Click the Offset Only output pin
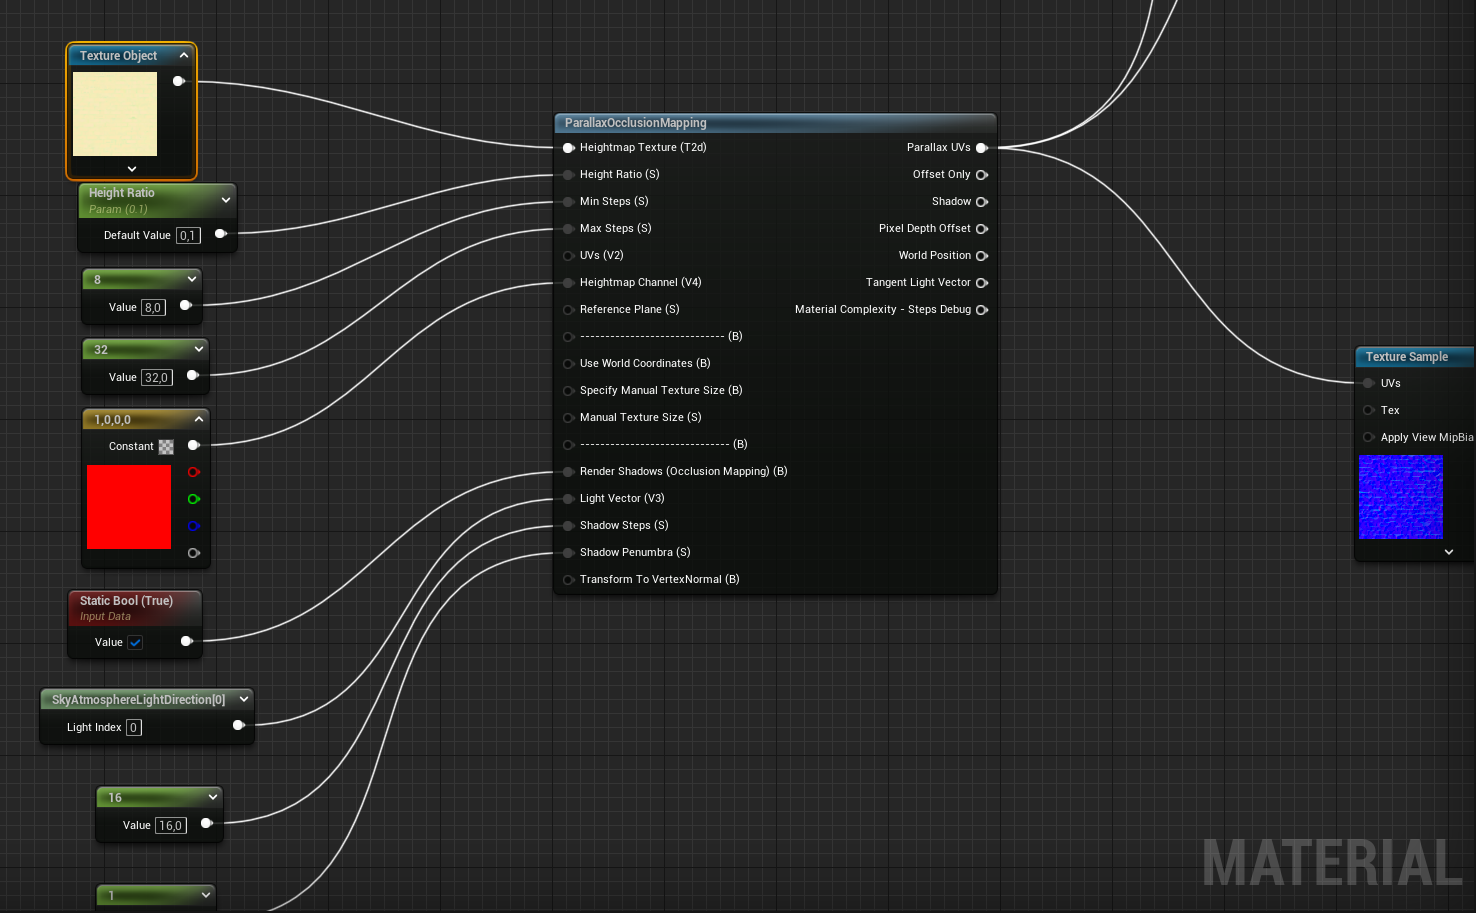The width and height of the screenshot is (1476, 913). point(982,175)
